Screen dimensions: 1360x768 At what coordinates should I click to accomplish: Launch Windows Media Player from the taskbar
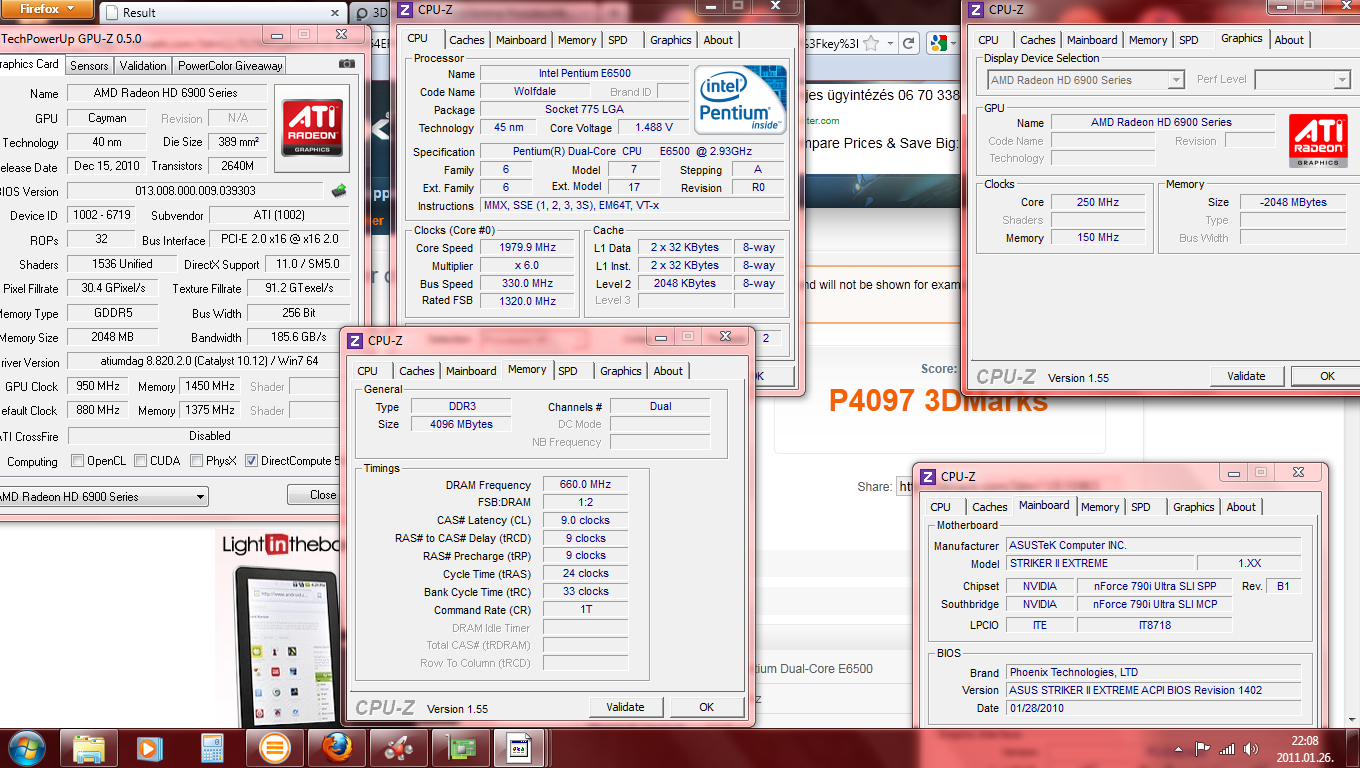click(x=149, y=747)
